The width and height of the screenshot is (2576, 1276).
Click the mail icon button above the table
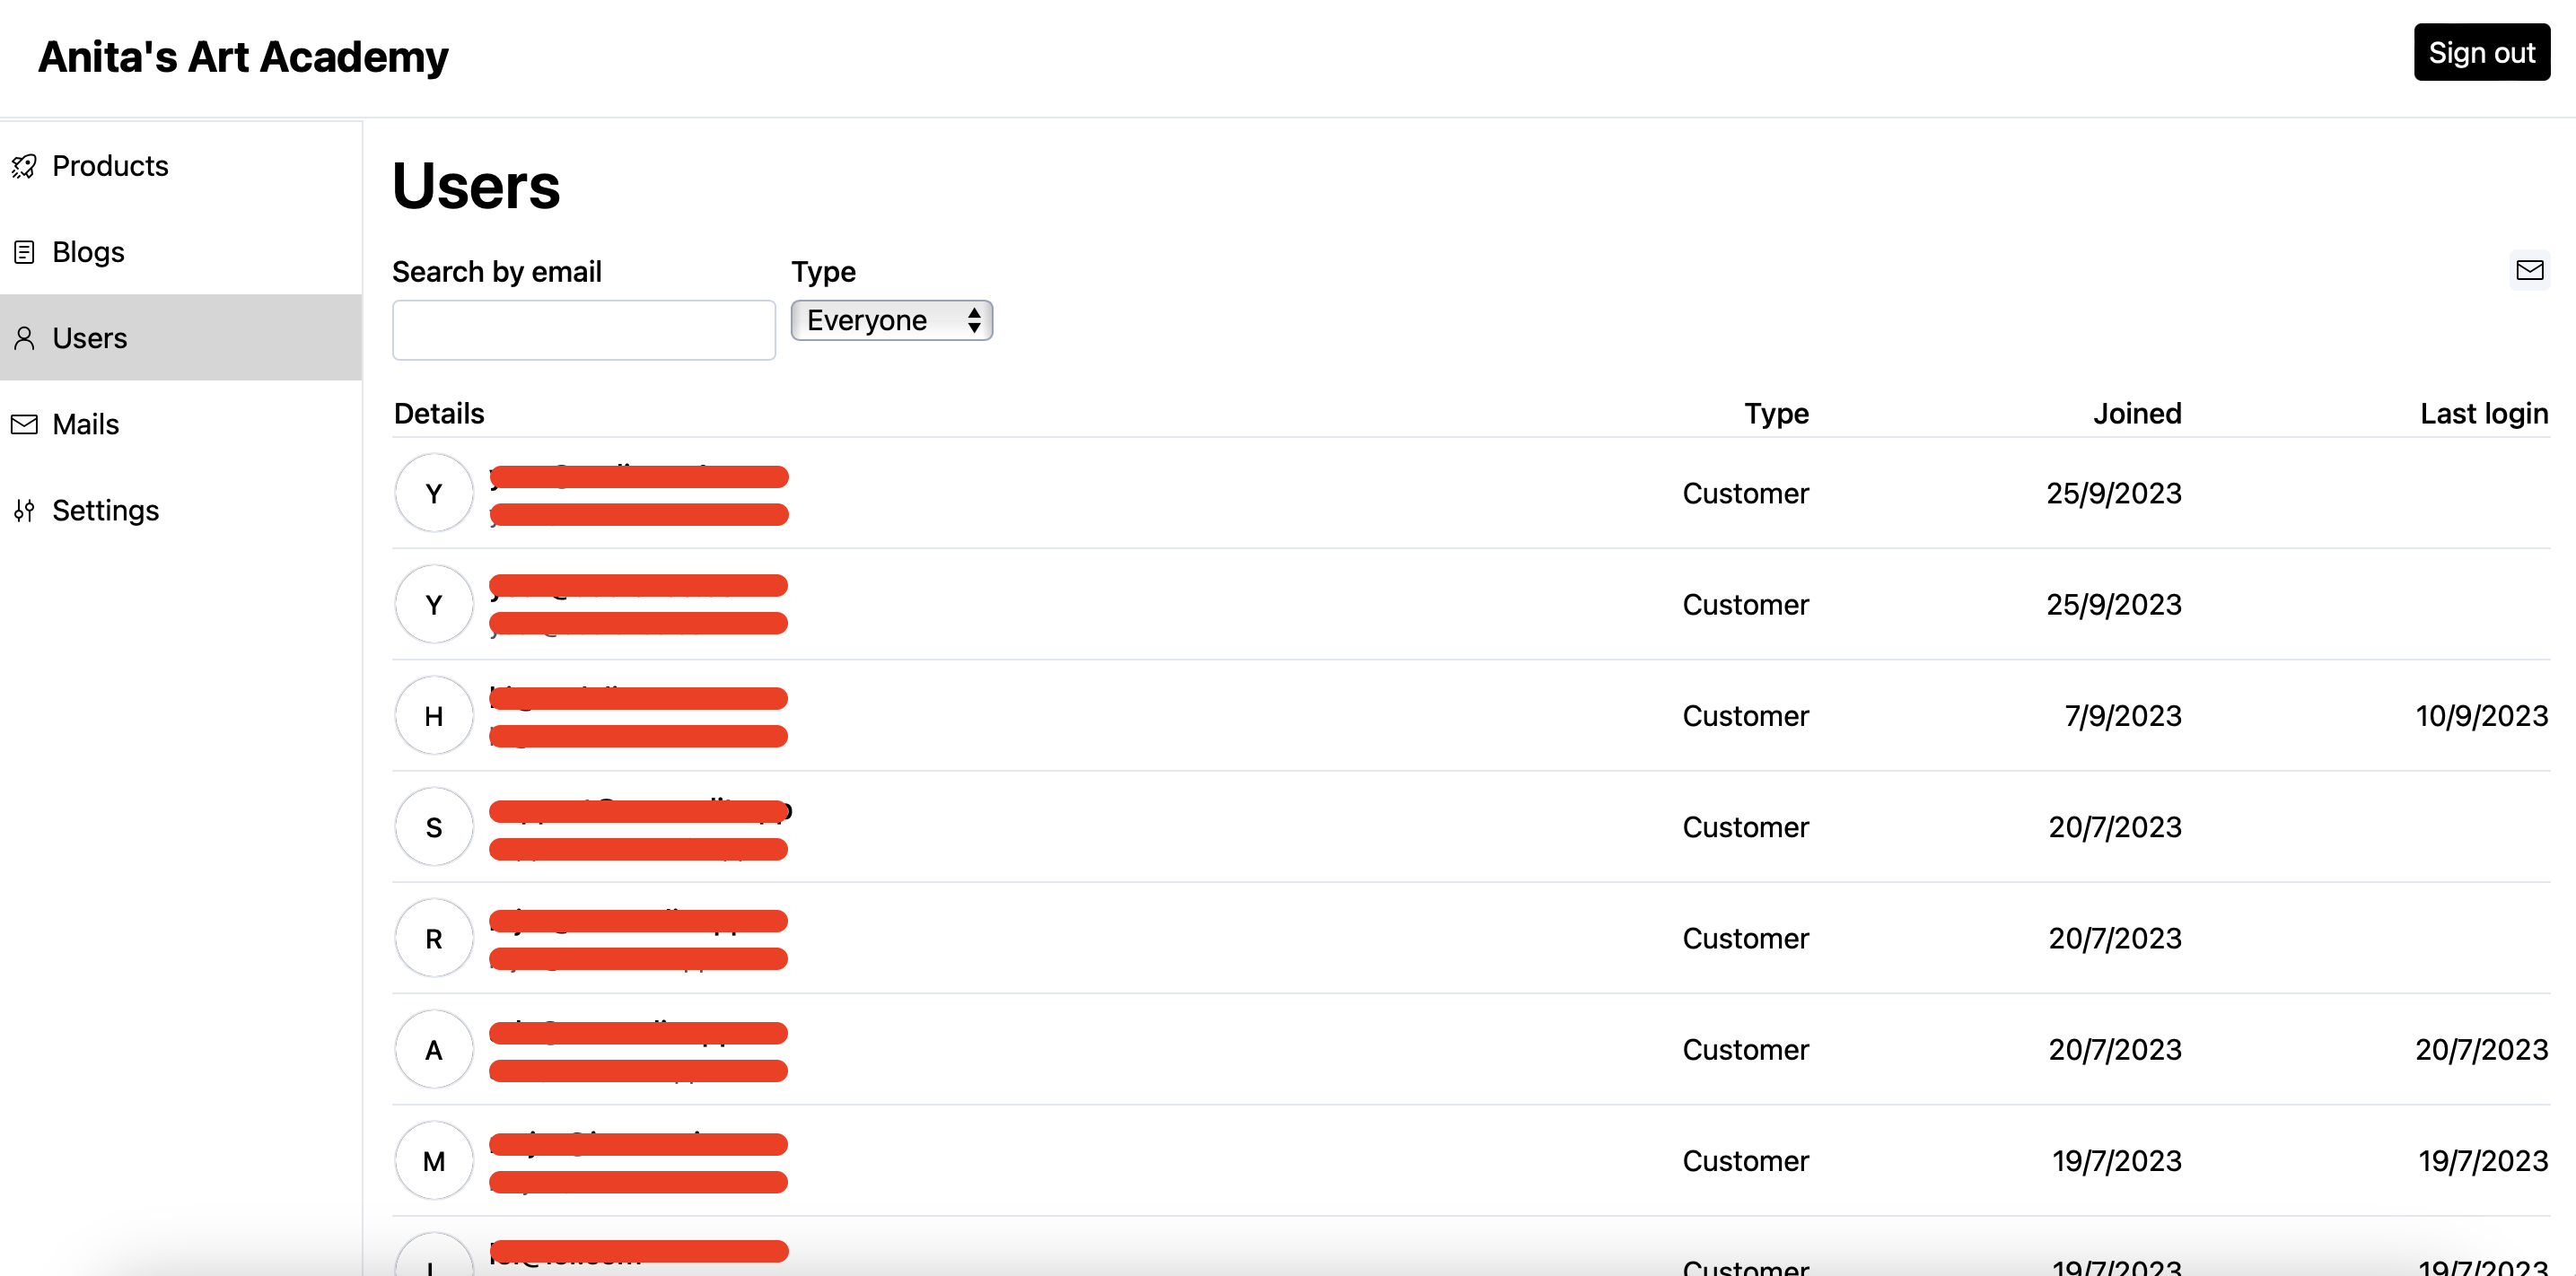(2529, 270)
